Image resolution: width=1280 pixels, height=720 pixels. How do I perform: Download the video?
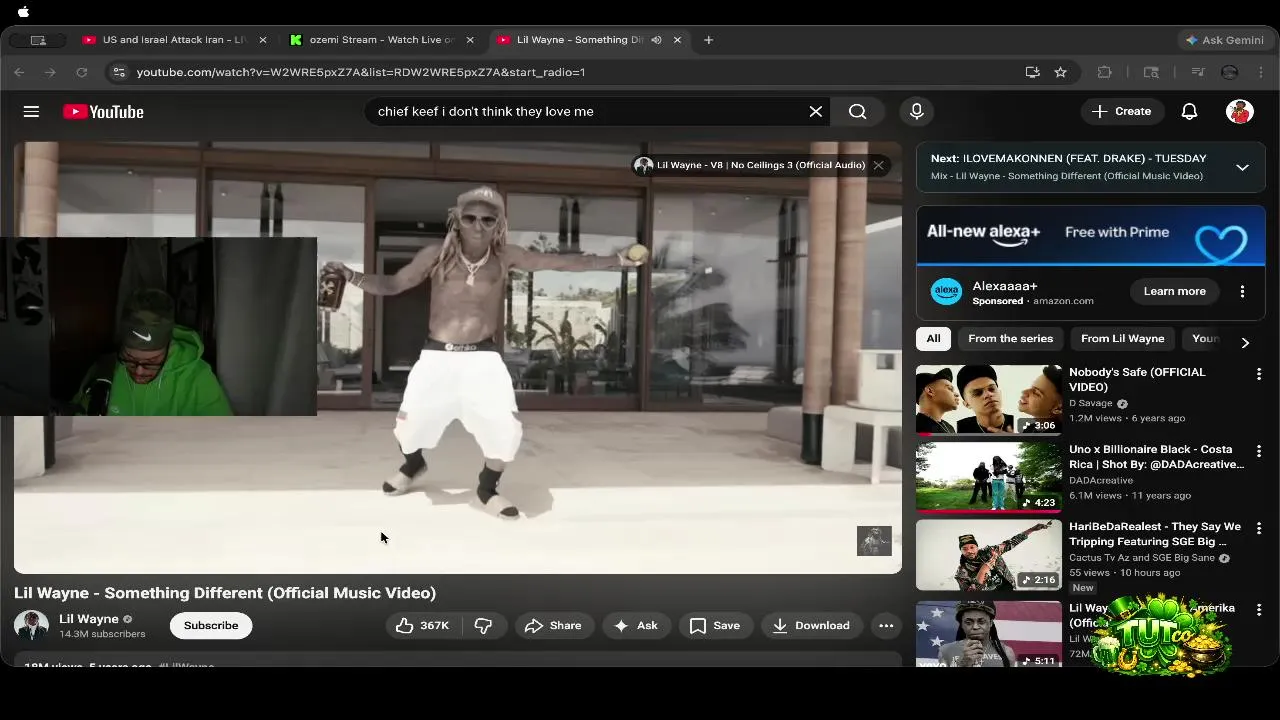pos(811,625)
